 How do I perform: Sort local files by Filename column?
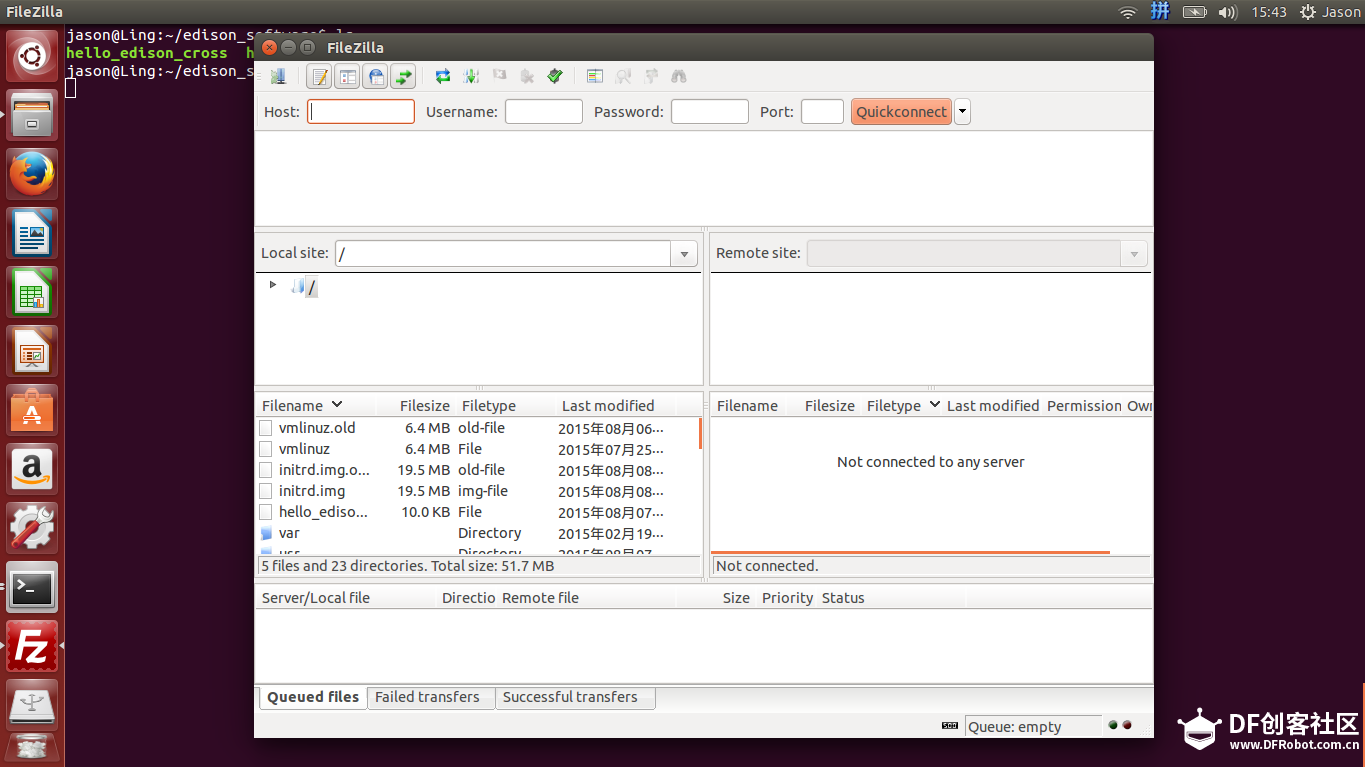click(x=316, y=406)
